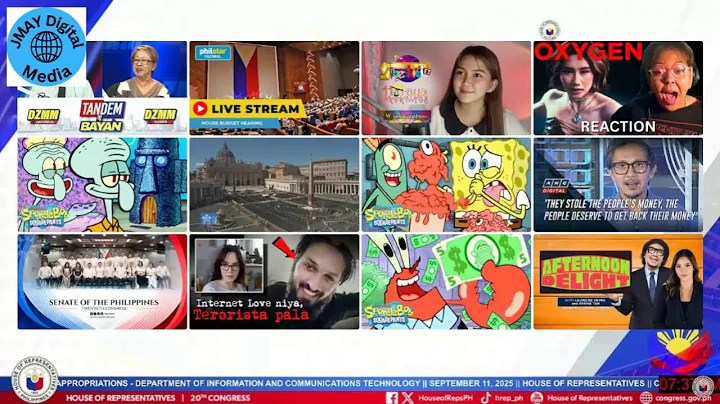Open the OXYGEN Reaction video thumbnail
Viewport: 720px width, 404px height.
pyautogui.click(x=618, y=88)
